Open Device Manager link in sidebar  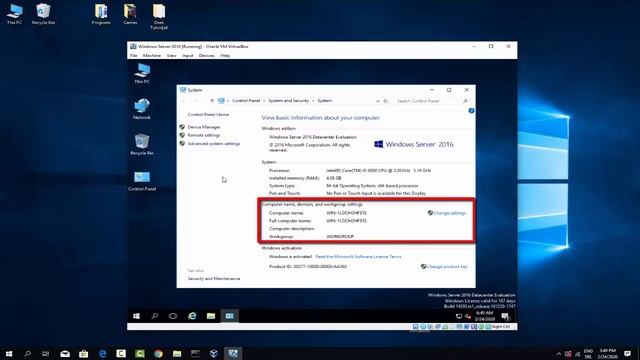point(204,127)
